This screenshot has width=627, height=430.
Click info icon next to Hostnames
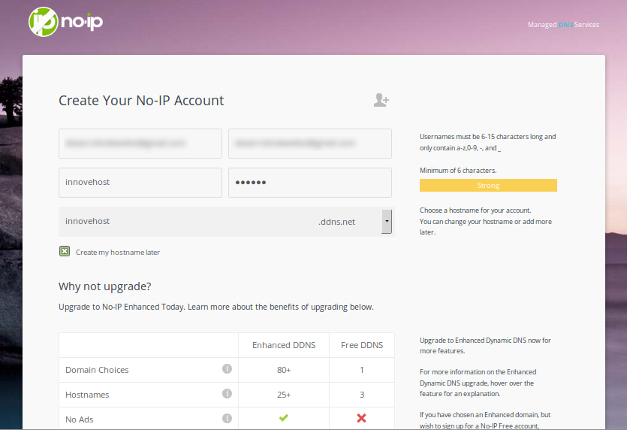226,394
